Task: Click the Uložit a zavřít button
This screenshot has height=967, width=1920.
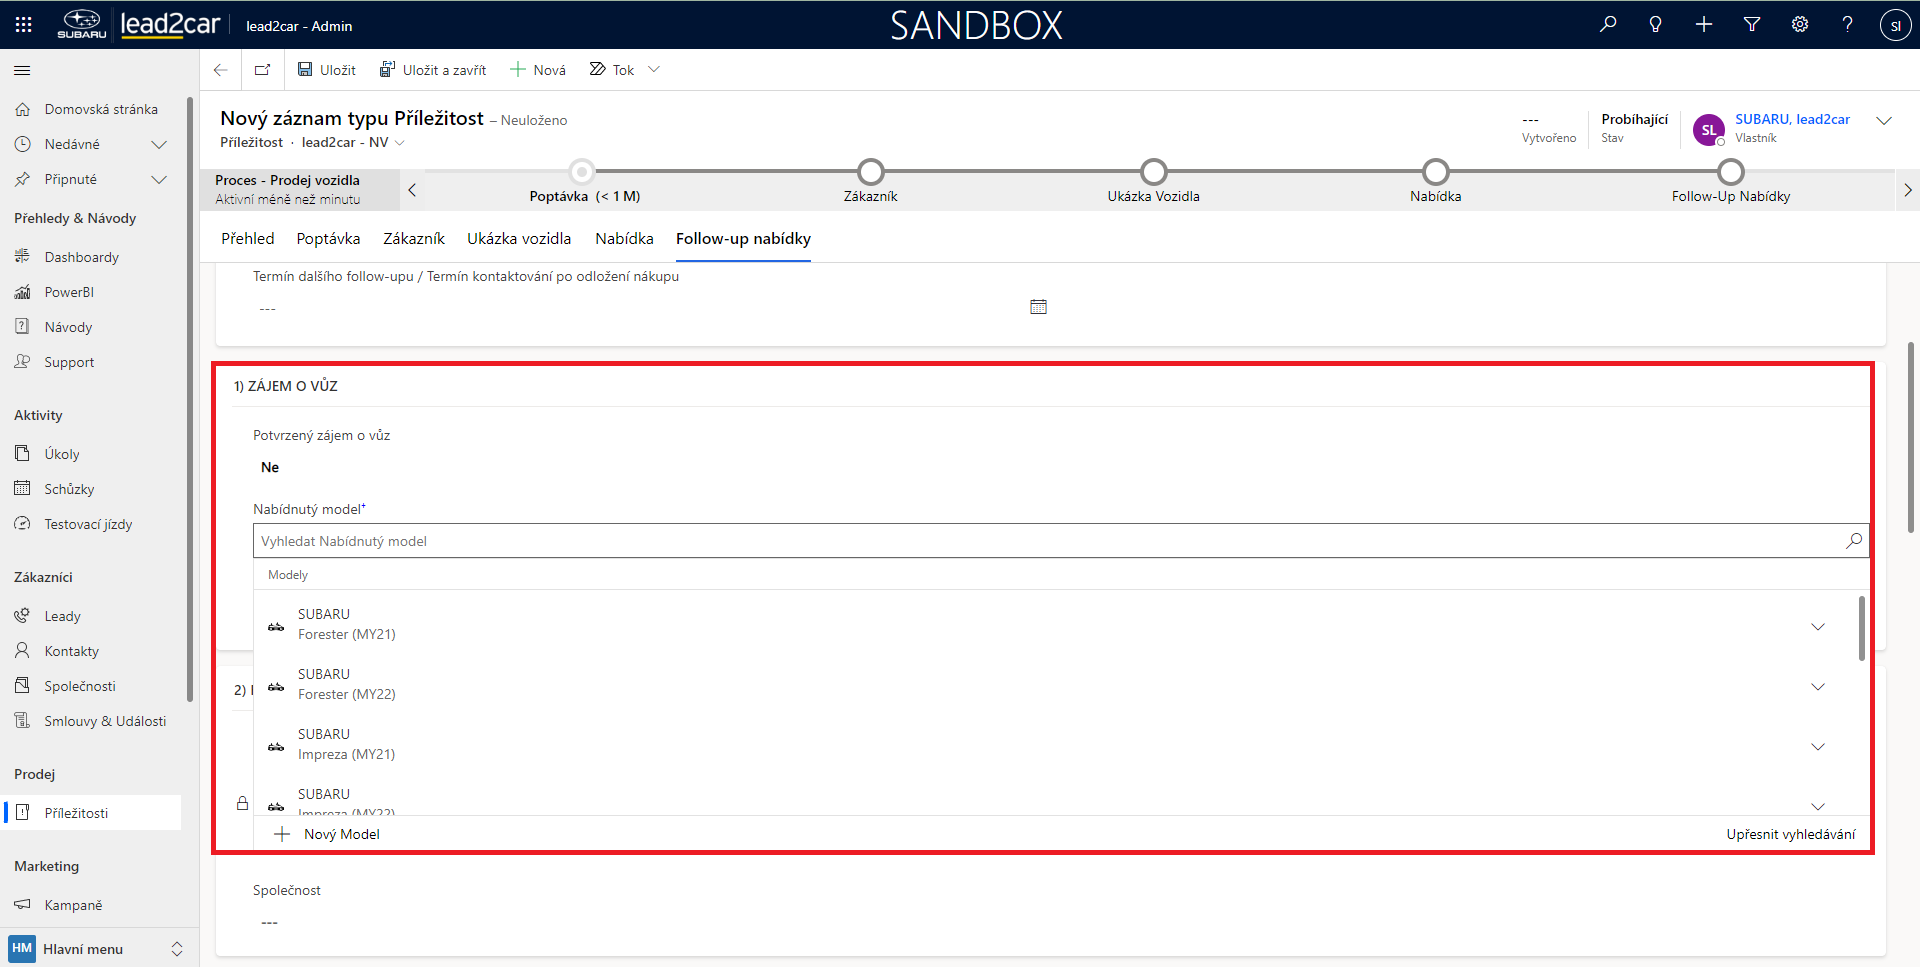Action: [433, 70]
